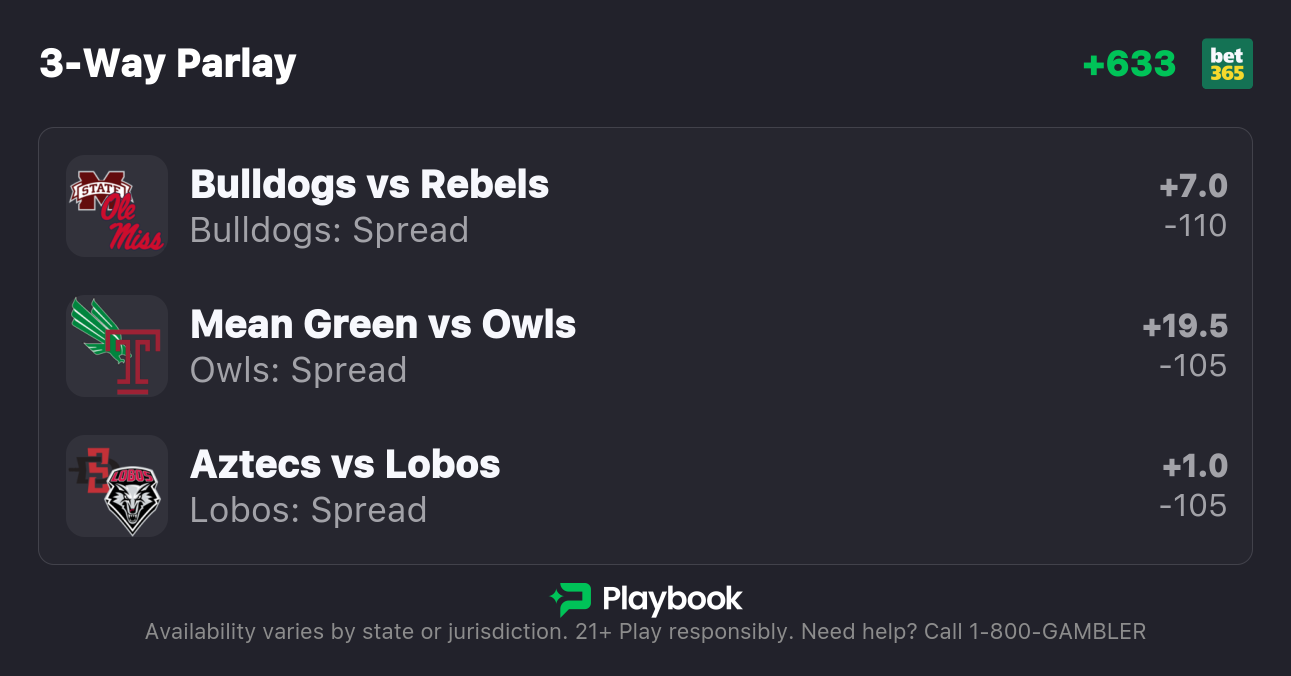Click the Aztecs vs Lobos team logo
Viewport: 1291px width, 676px height.
pos(117,486)
